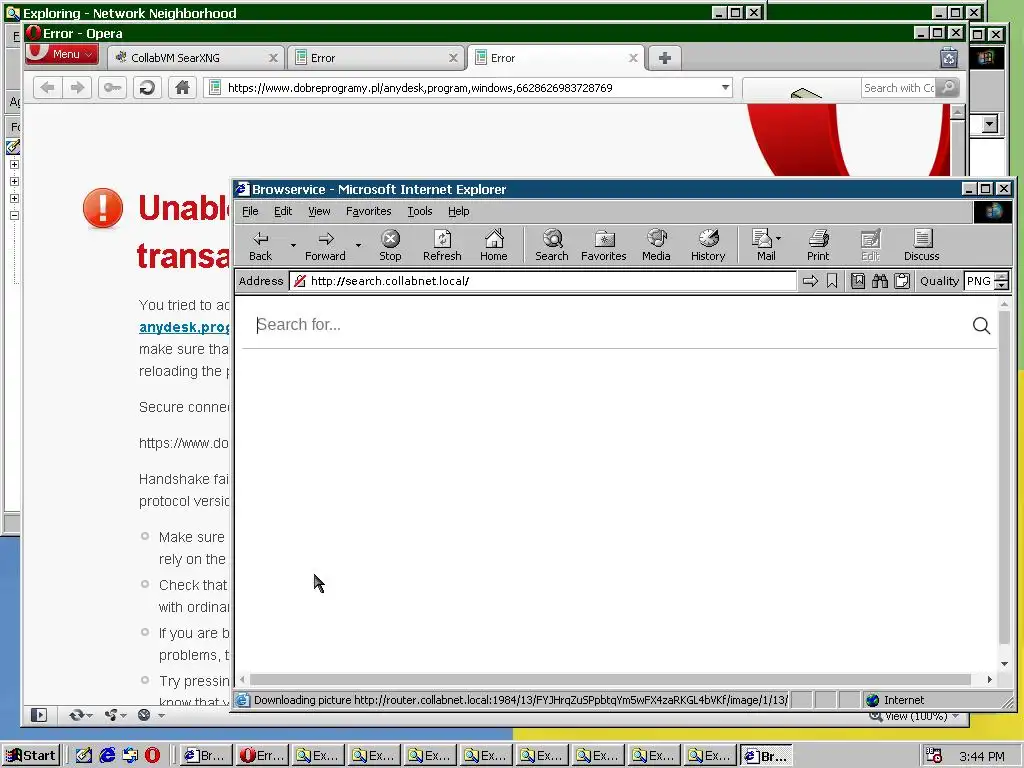Open the Forward history dropdown arrow in IE
Viewport: 1024px width, 768px height.
pos(359,246)
